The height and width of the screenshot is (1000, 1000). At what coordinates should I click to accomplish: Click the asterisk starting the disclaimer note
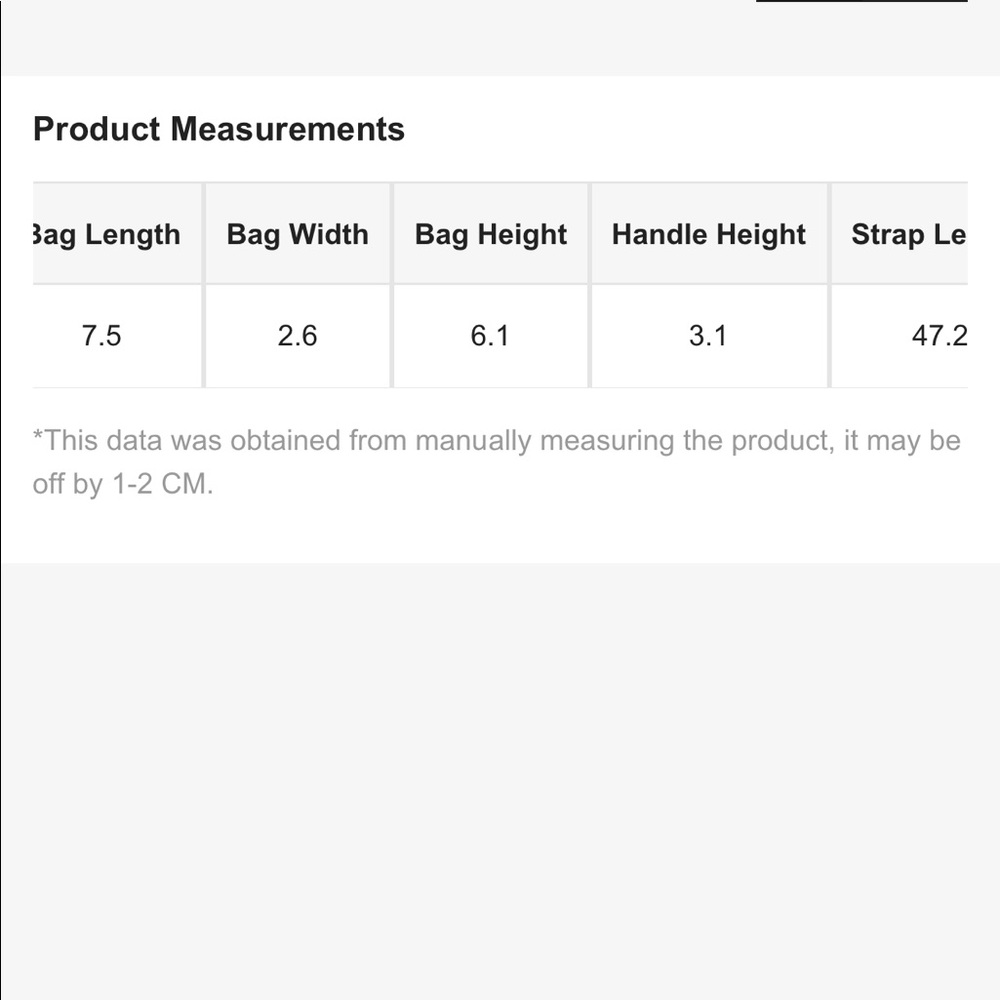pos(38,437)
